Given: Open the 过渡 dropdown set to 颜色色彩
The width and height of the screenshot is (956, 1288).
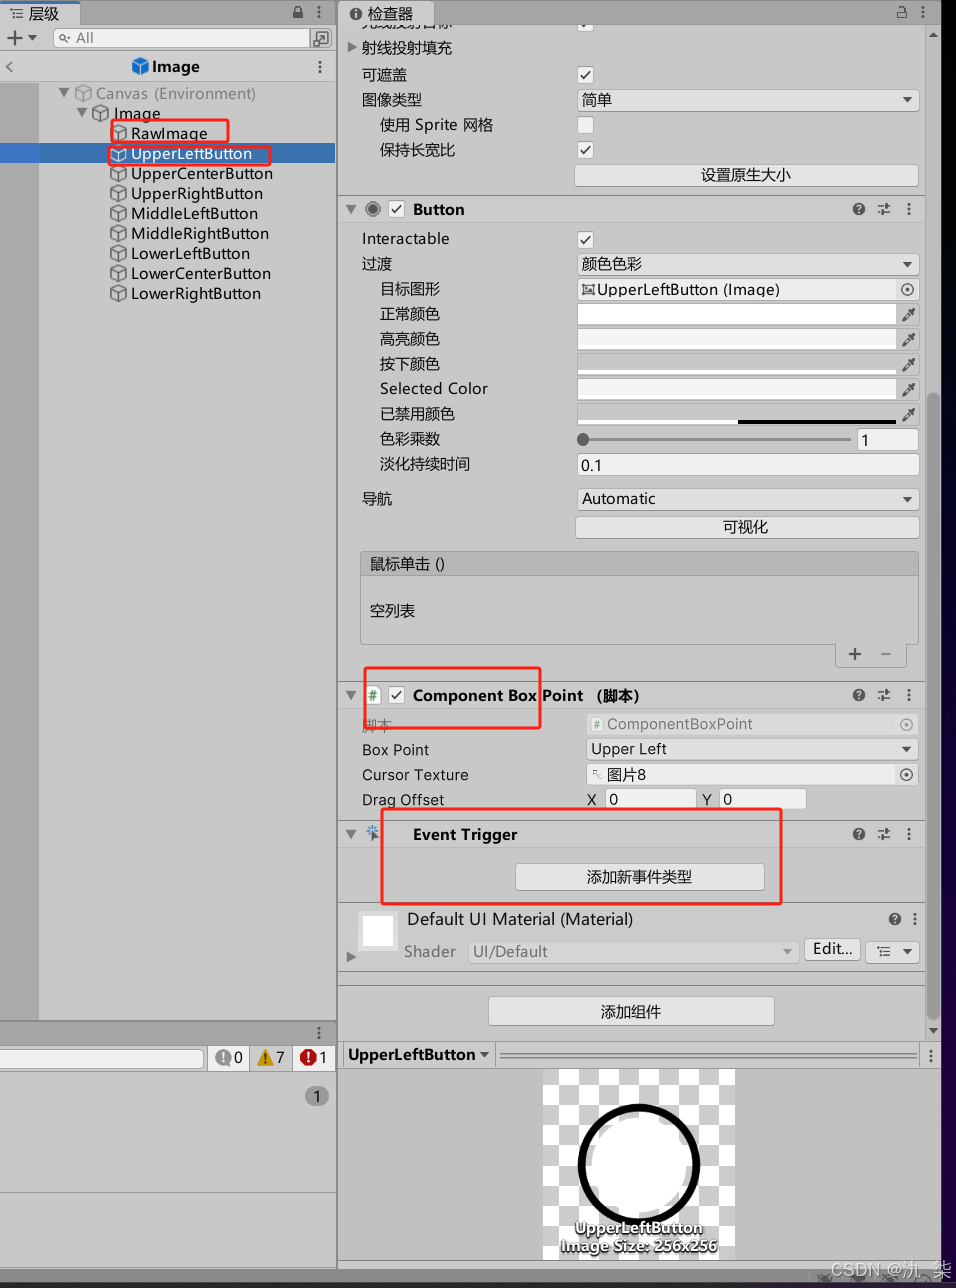Looking at the screenshot, I should click(747, 264).
